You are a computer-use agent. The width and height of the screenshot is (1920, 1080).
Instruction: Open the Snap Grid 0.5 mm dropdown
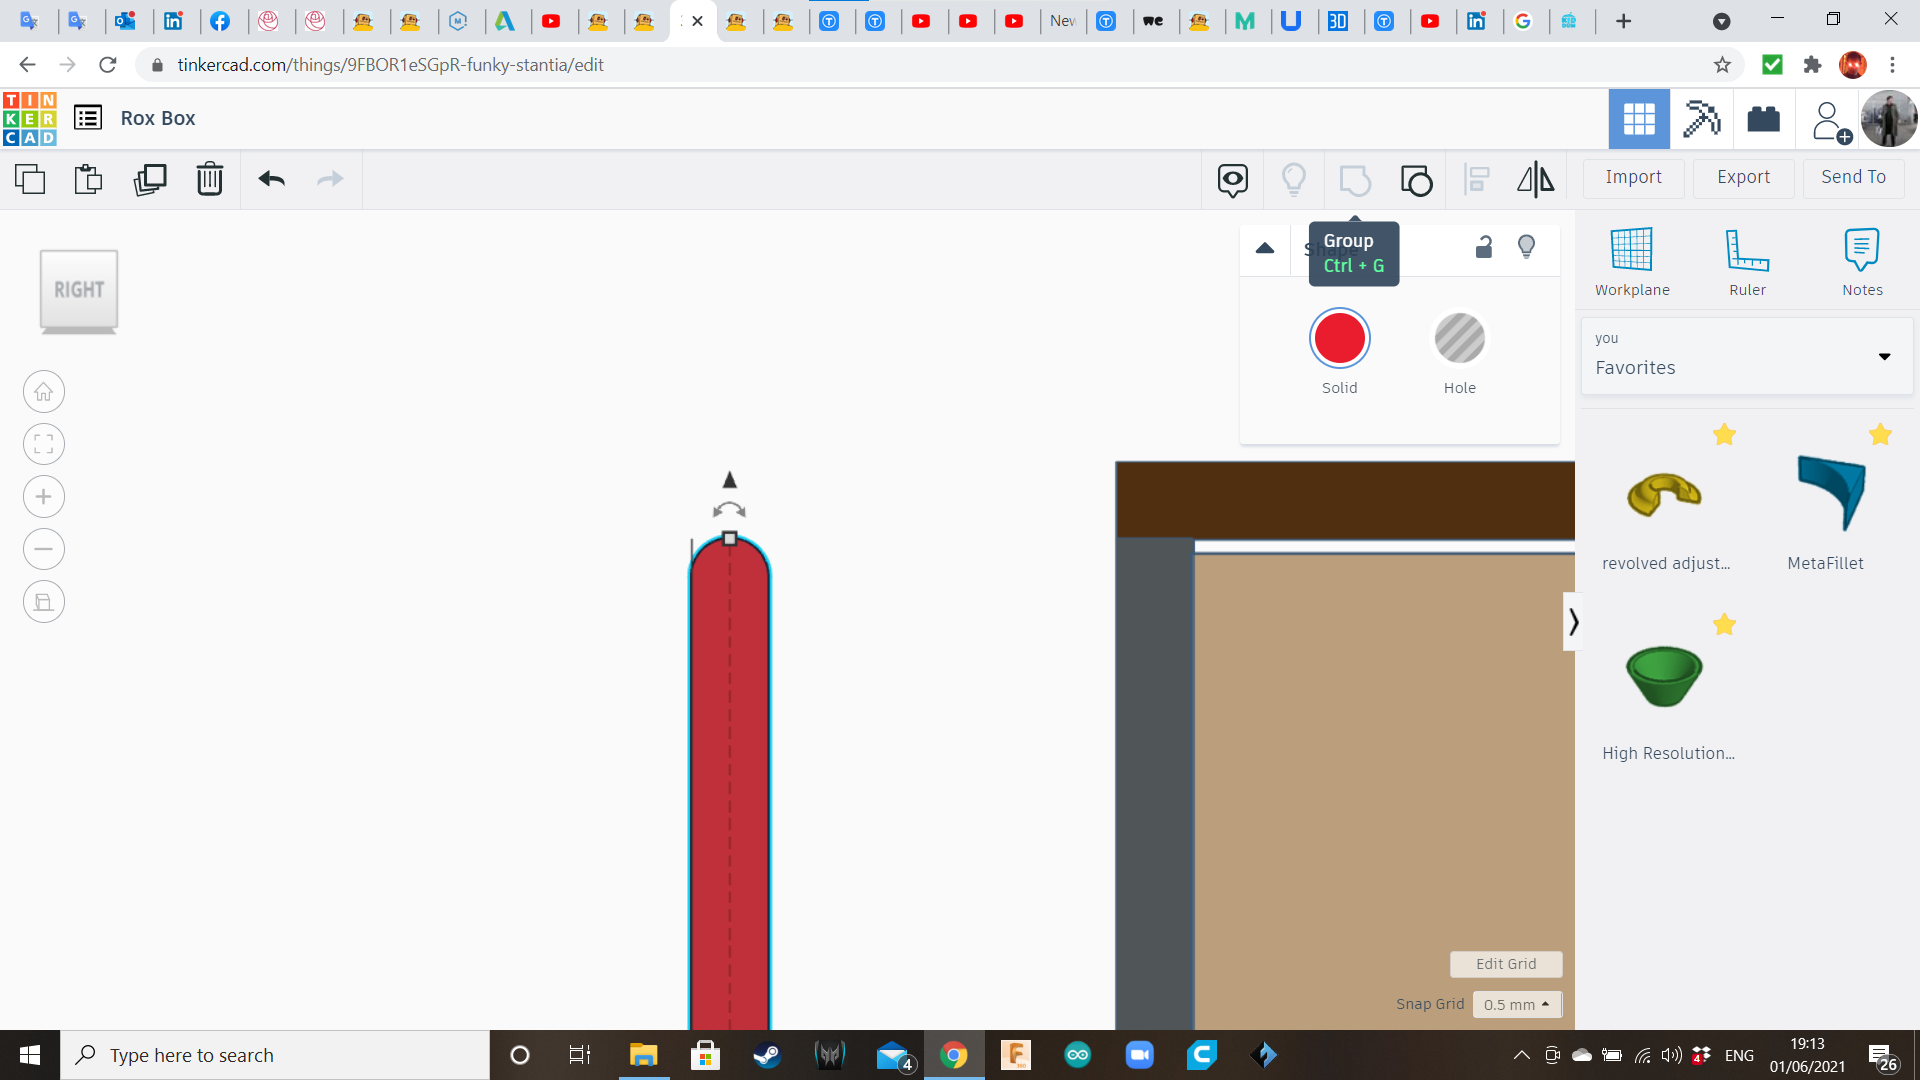(1516, 1004)
